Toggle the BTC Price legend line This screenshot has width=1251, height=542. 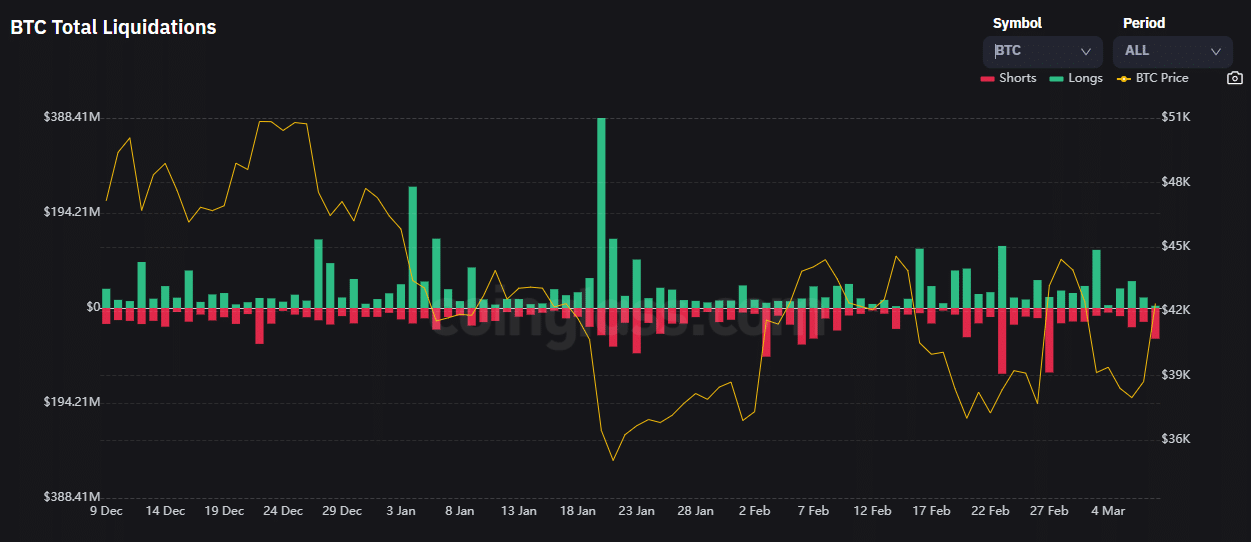(x=1152, y=78)
